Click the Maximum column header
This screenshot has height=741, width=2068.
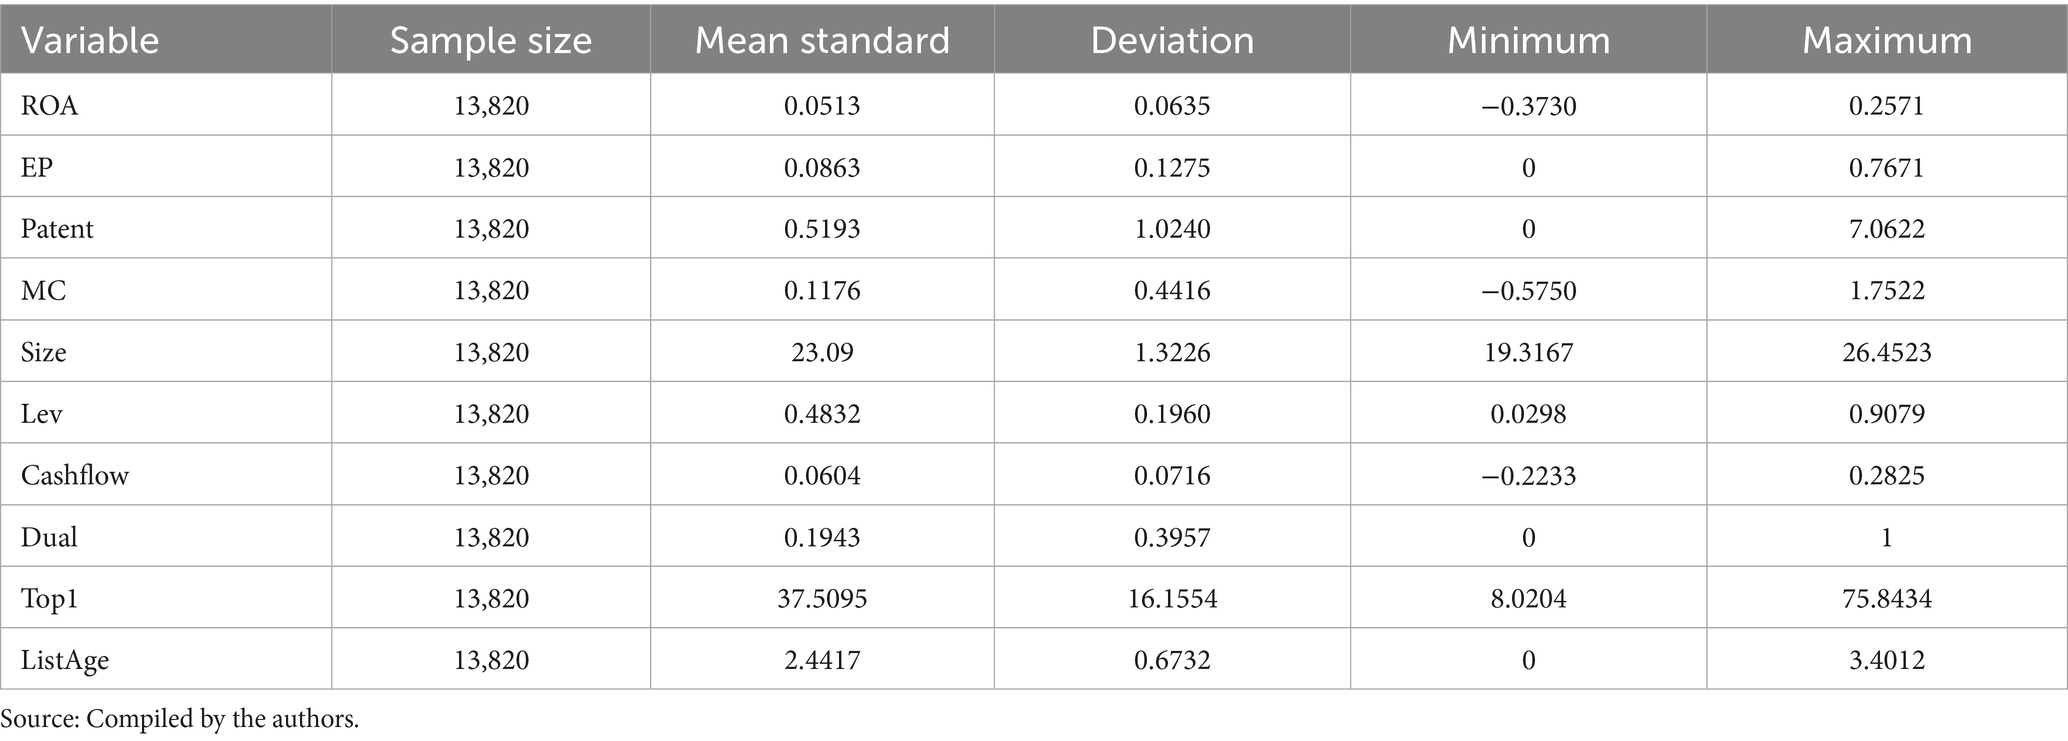1887,40
